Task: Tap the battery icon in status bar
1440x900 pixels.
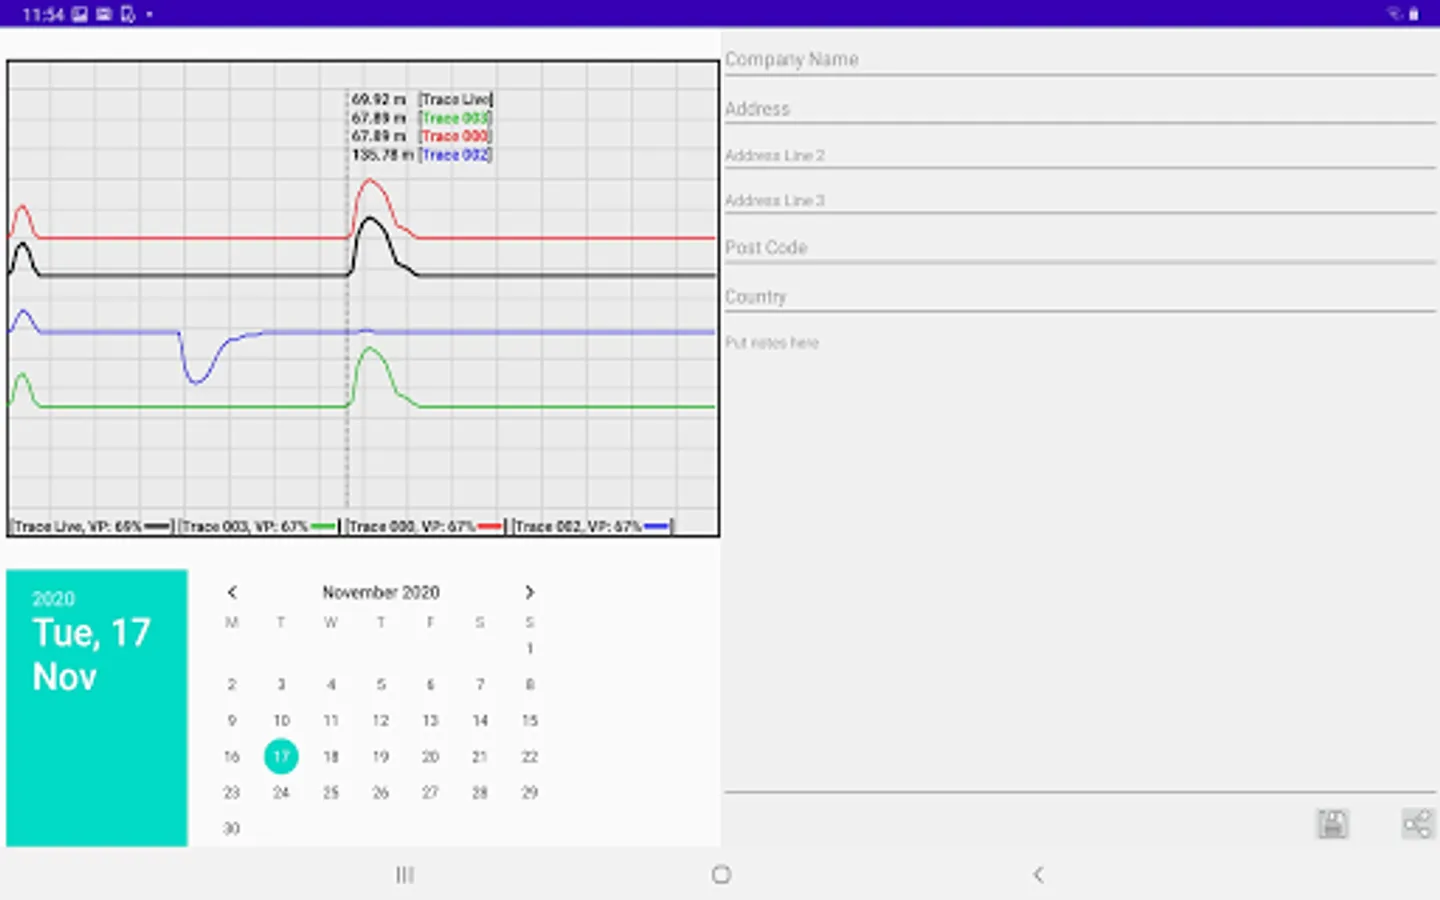Action: point(1414,14)
